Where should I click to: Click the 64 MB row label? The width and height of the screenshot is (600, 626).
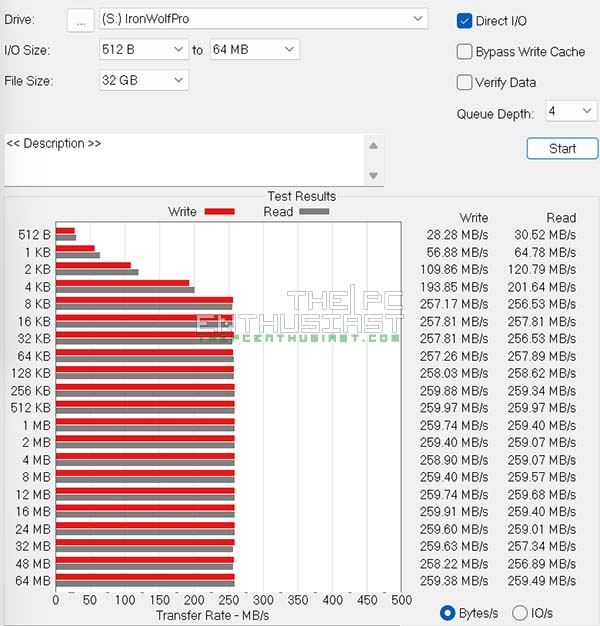33,580
